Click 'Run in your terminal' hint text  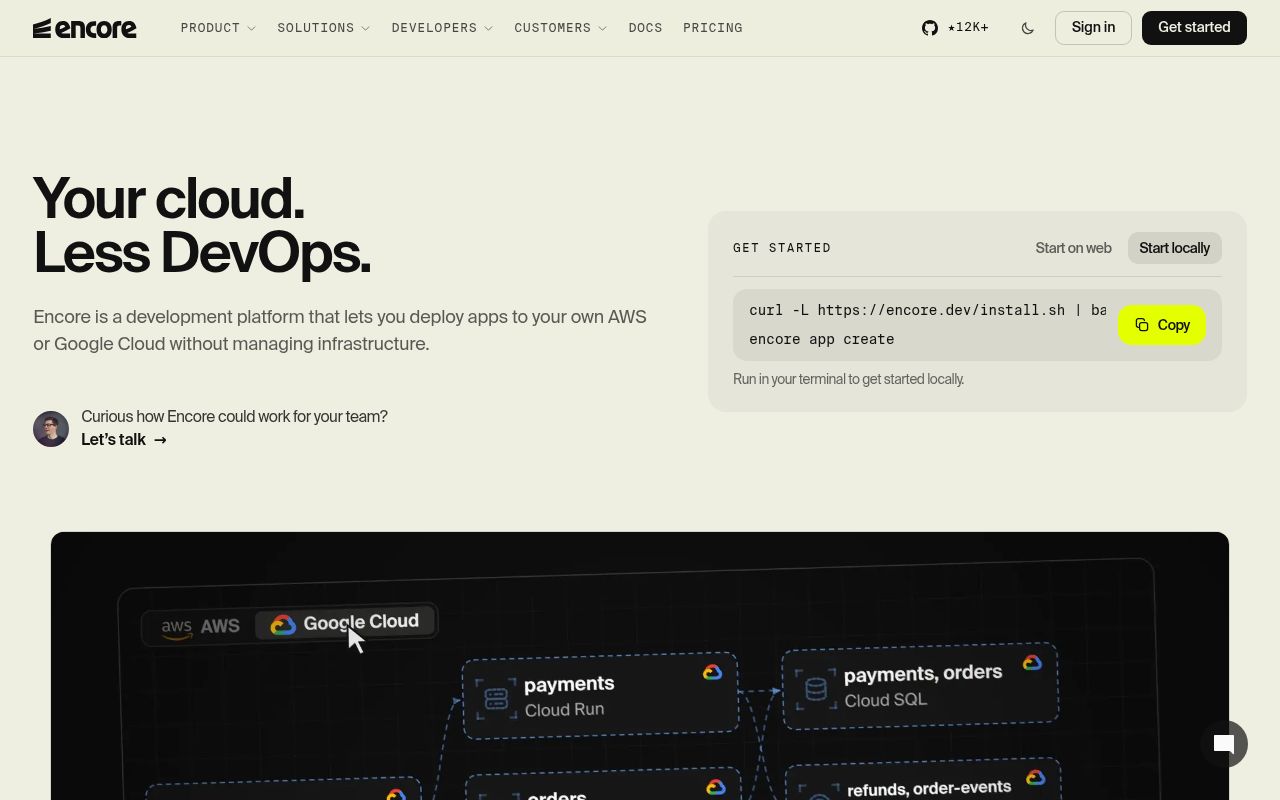[848, 379]
